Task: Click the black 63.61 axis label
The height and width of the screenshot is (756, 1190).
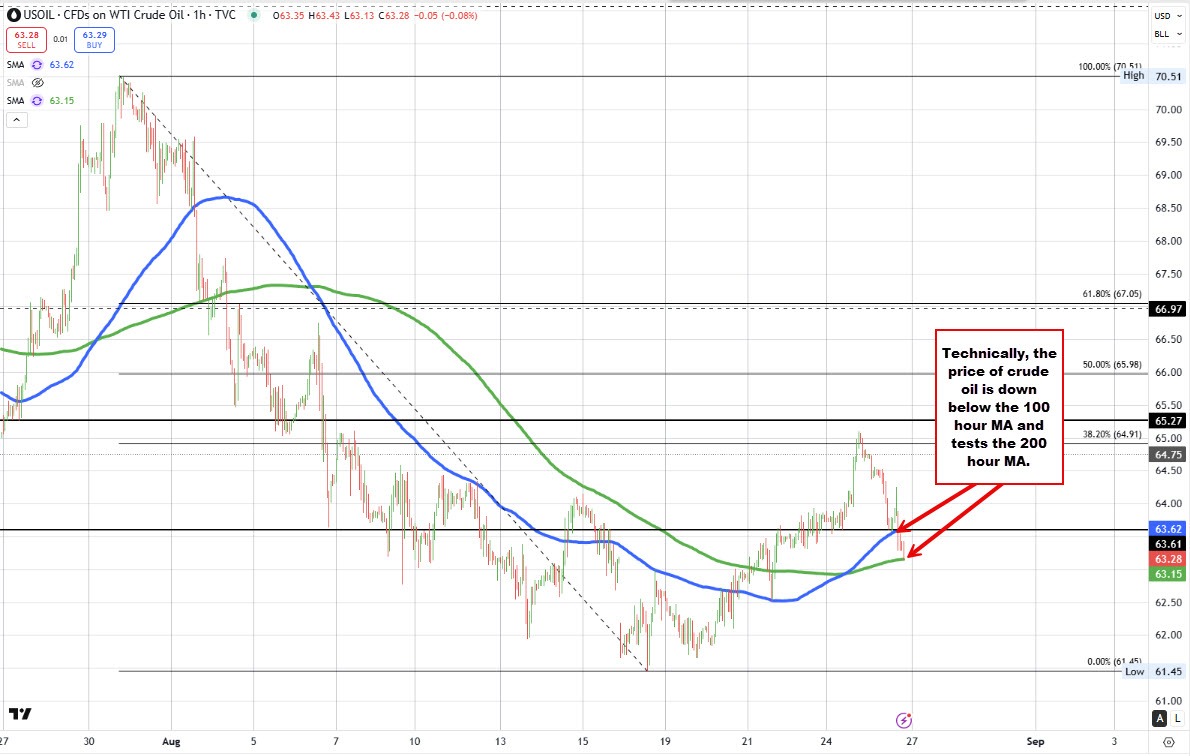Action: (1169, 543)
